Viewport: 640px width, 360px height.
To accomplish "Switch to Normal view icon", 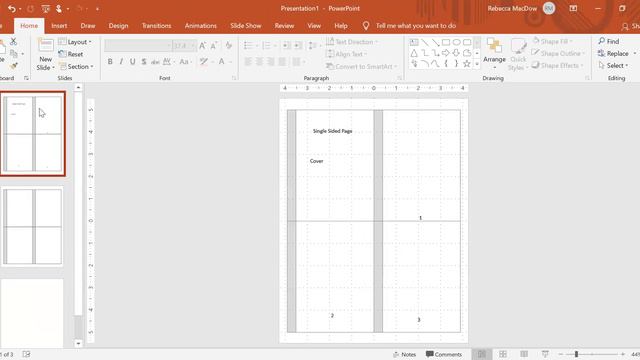I will tap(482, 354).
